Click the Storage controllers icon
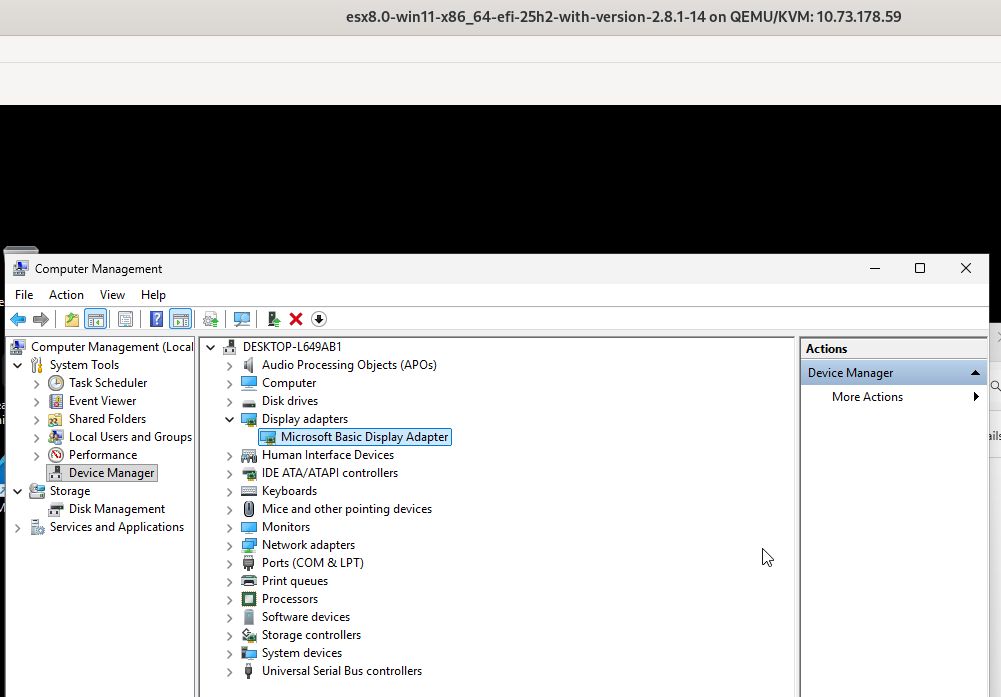This screenshot has width=1001, height=697. (249, 635)
